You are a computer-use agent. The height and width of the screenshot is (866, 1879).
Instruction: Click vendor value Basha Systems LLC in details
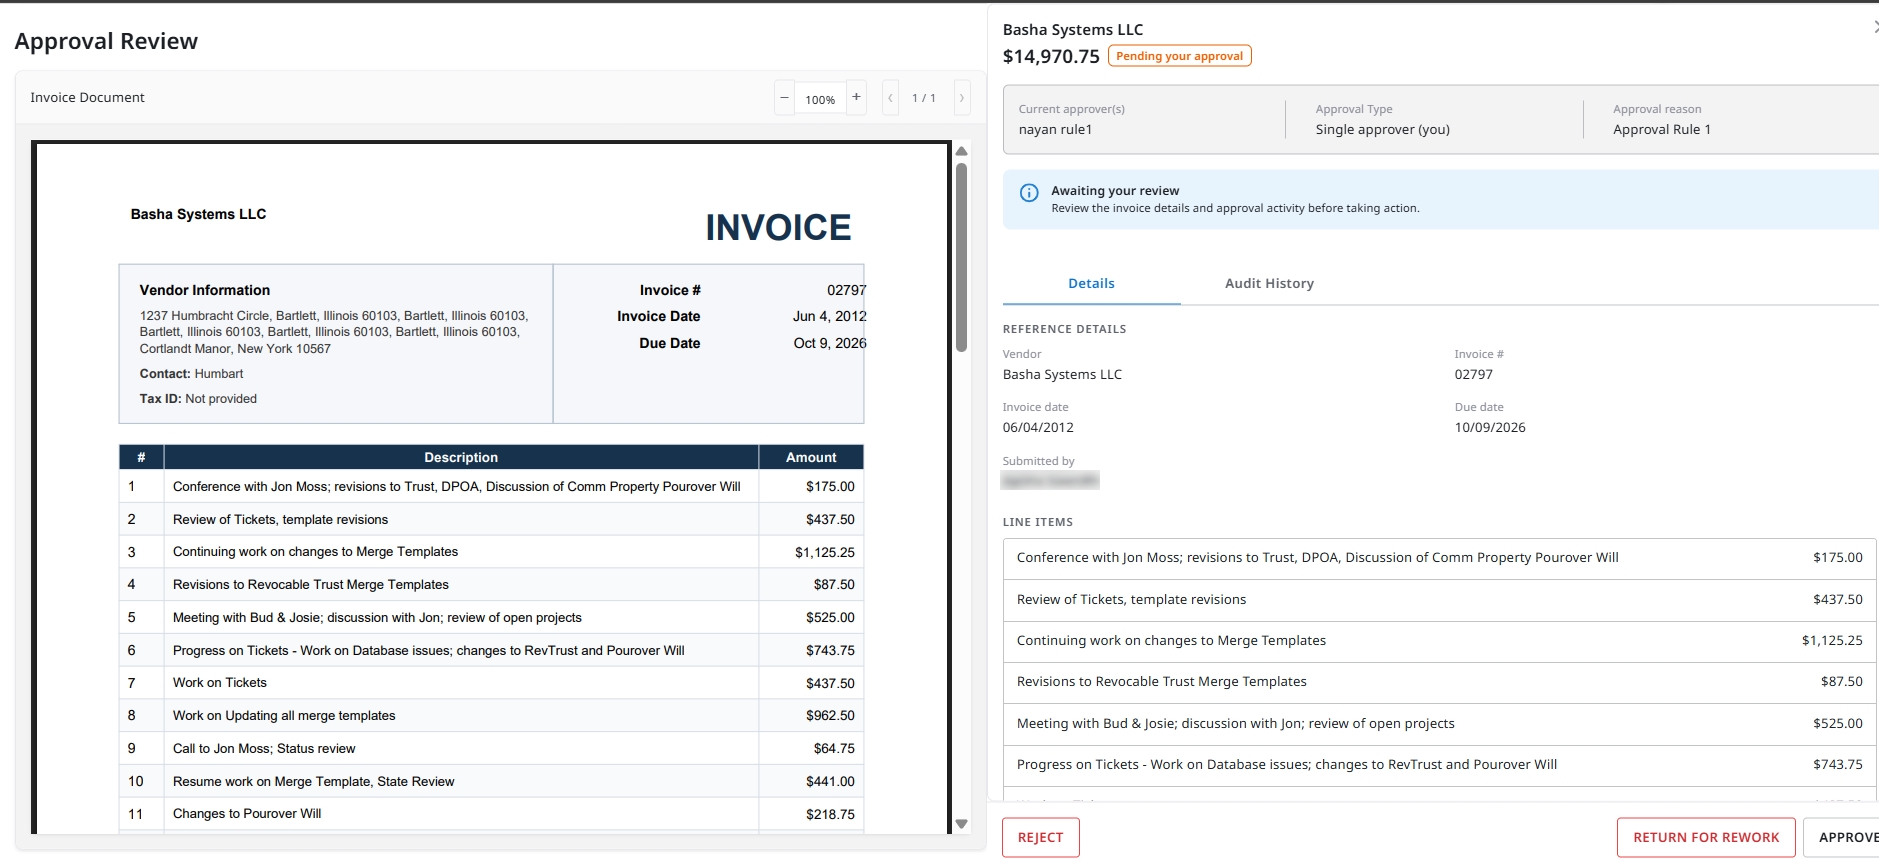tap(1062, 375)
